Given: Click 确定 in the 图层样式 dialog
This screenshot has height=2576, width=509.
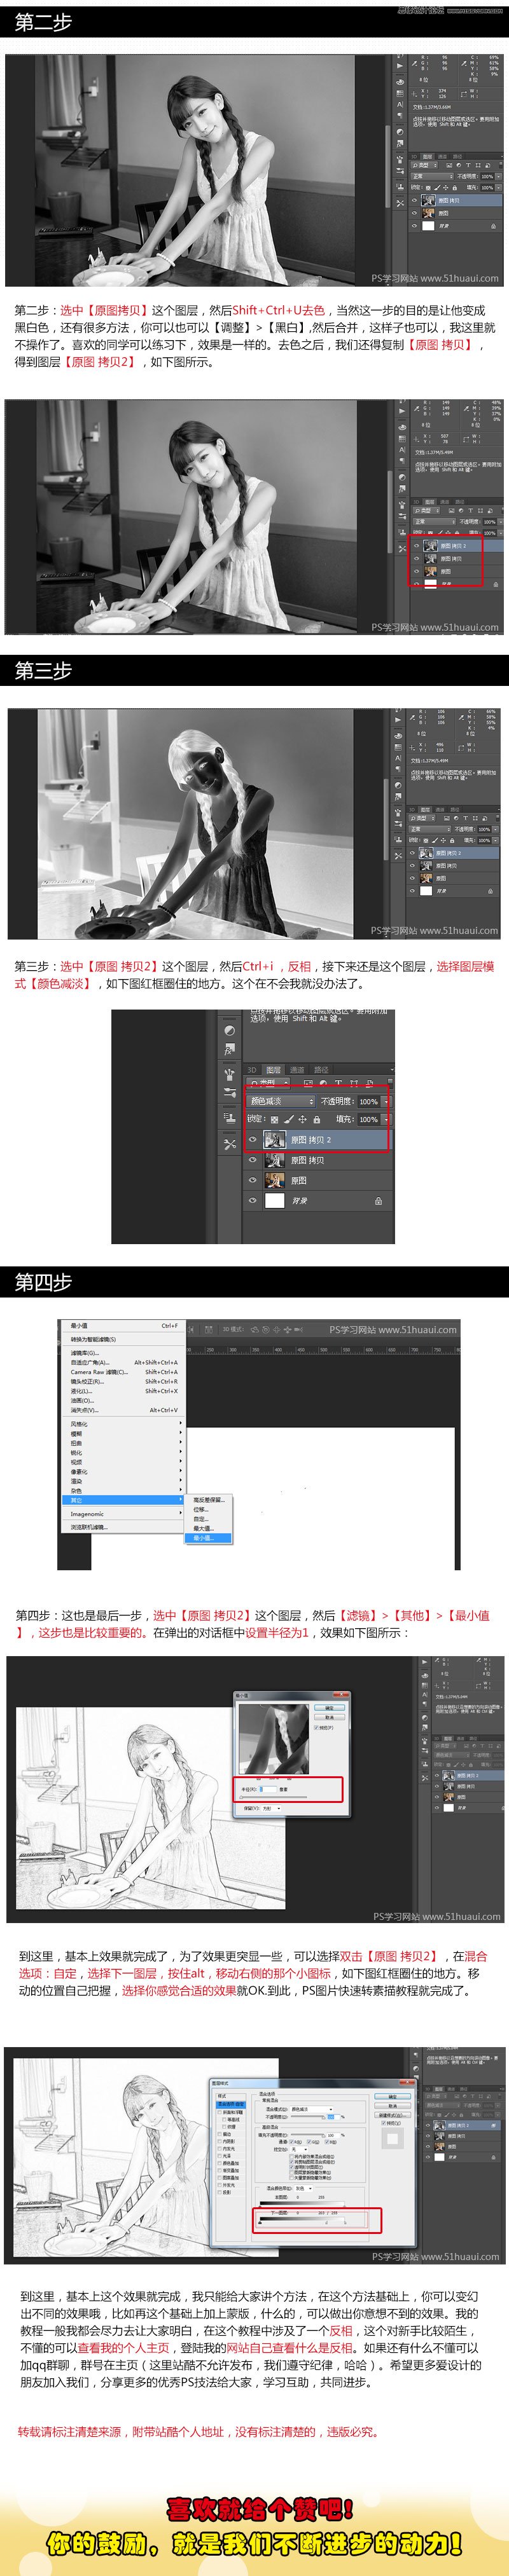Looking at the screenshot, I should click(x=393, y=2096).
